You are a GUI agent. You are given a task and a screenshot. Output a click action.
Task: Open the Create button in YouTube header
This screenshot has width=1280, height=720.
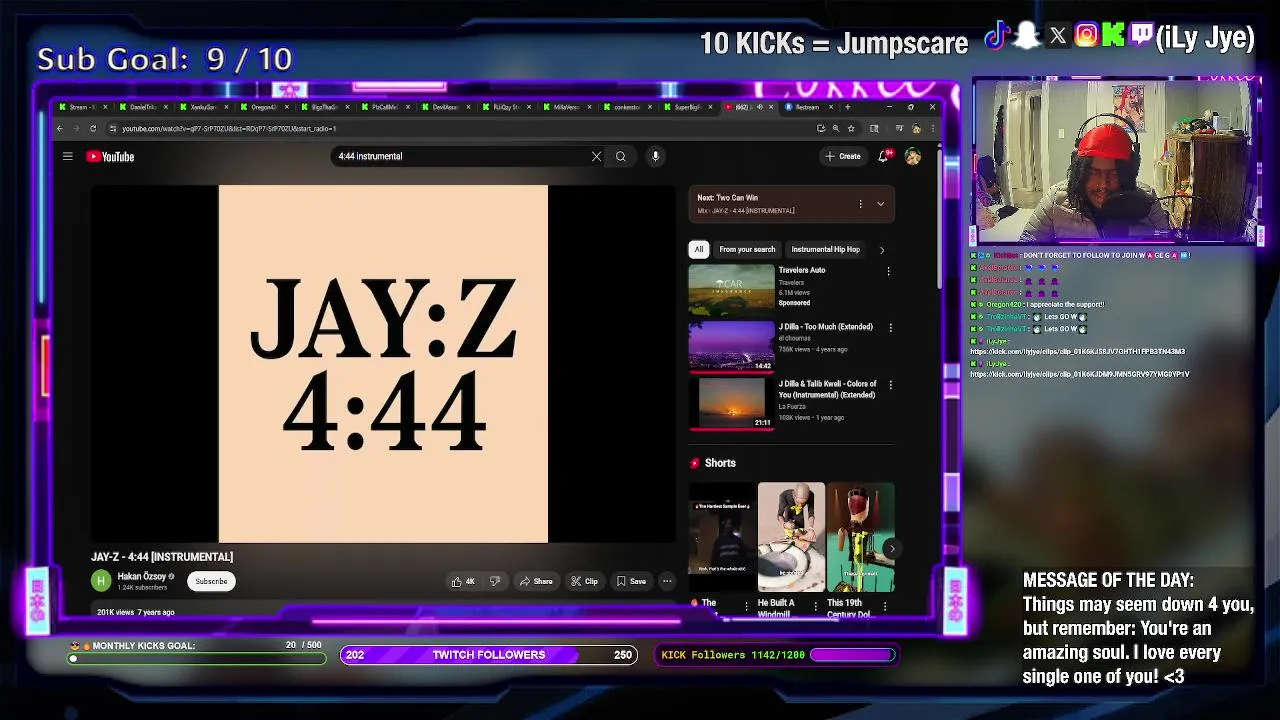click(x=843, y=156)
